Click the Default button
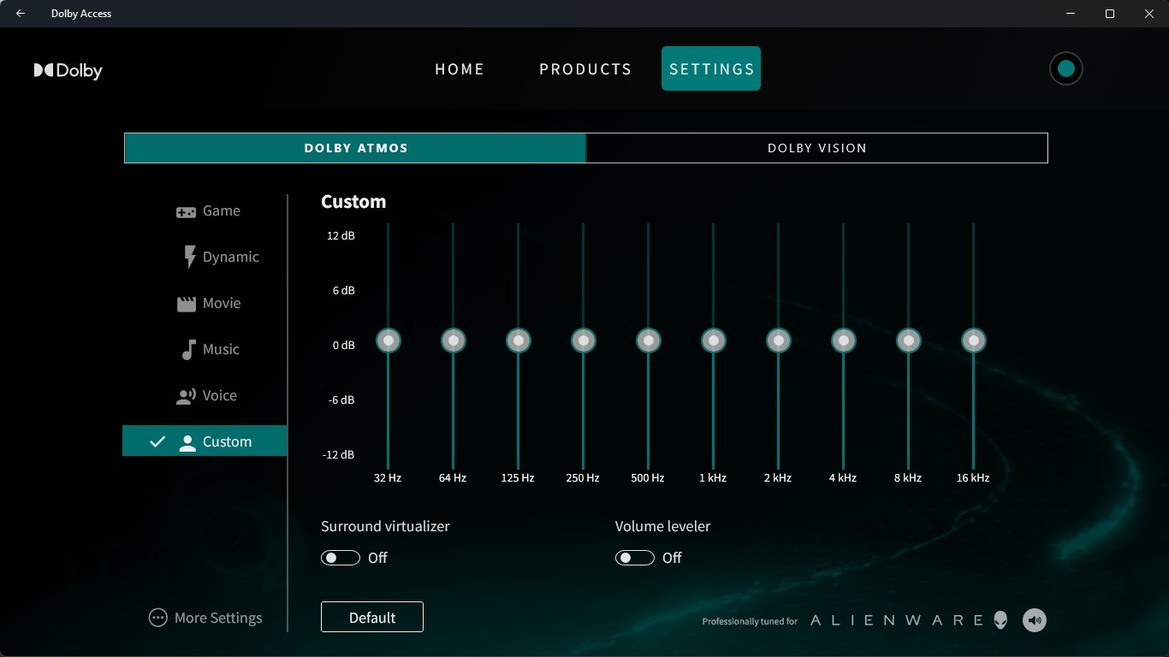 [x=372, y=617]
